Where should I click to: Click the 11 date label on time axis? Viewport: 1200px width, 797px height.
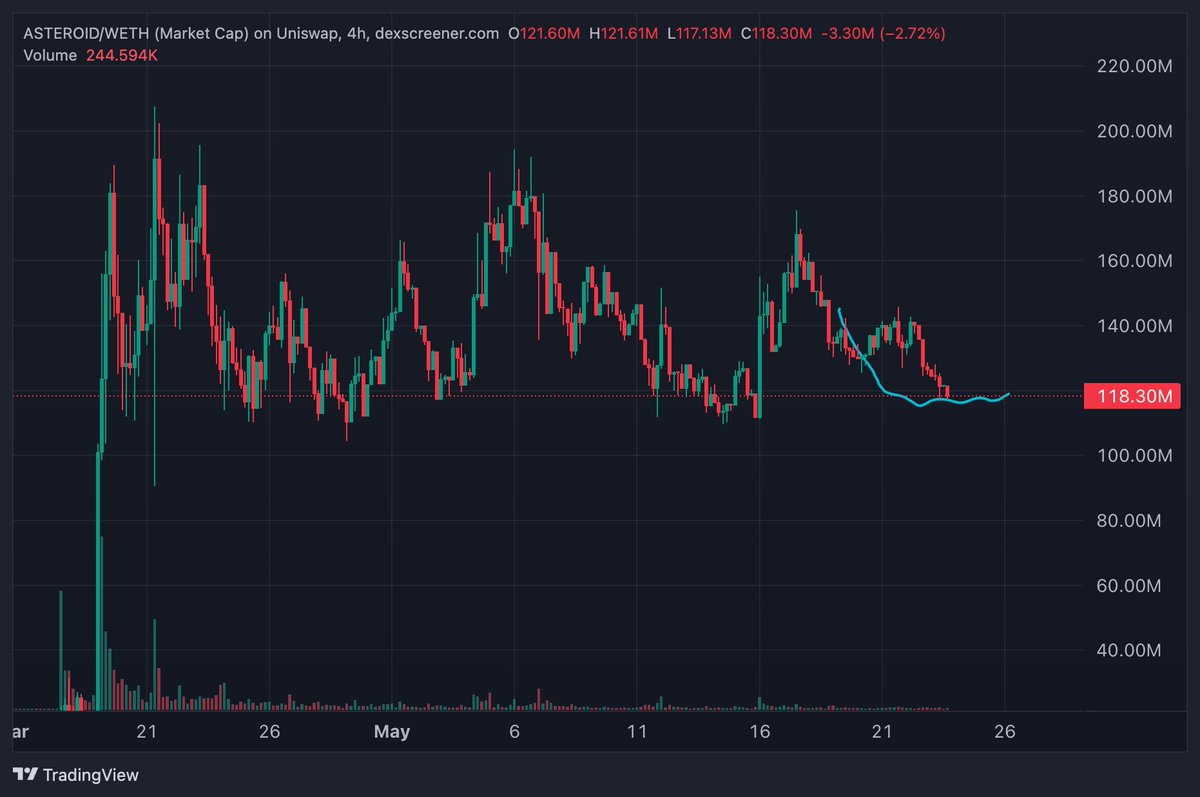(x=637, y=732)
